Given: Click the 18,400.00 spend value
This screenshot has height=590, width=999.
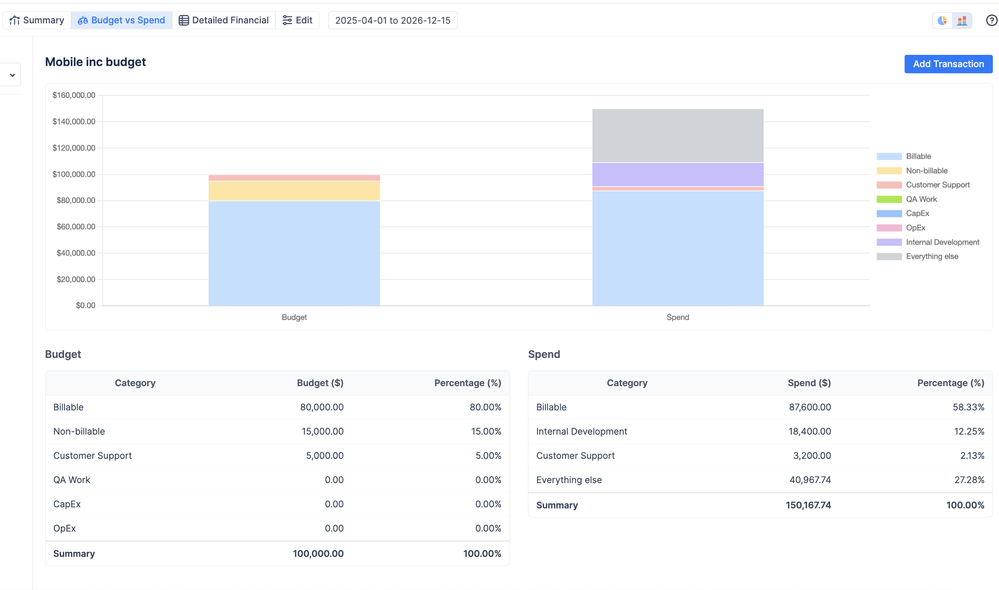Looking at the screenshot, I should (810, 431).
